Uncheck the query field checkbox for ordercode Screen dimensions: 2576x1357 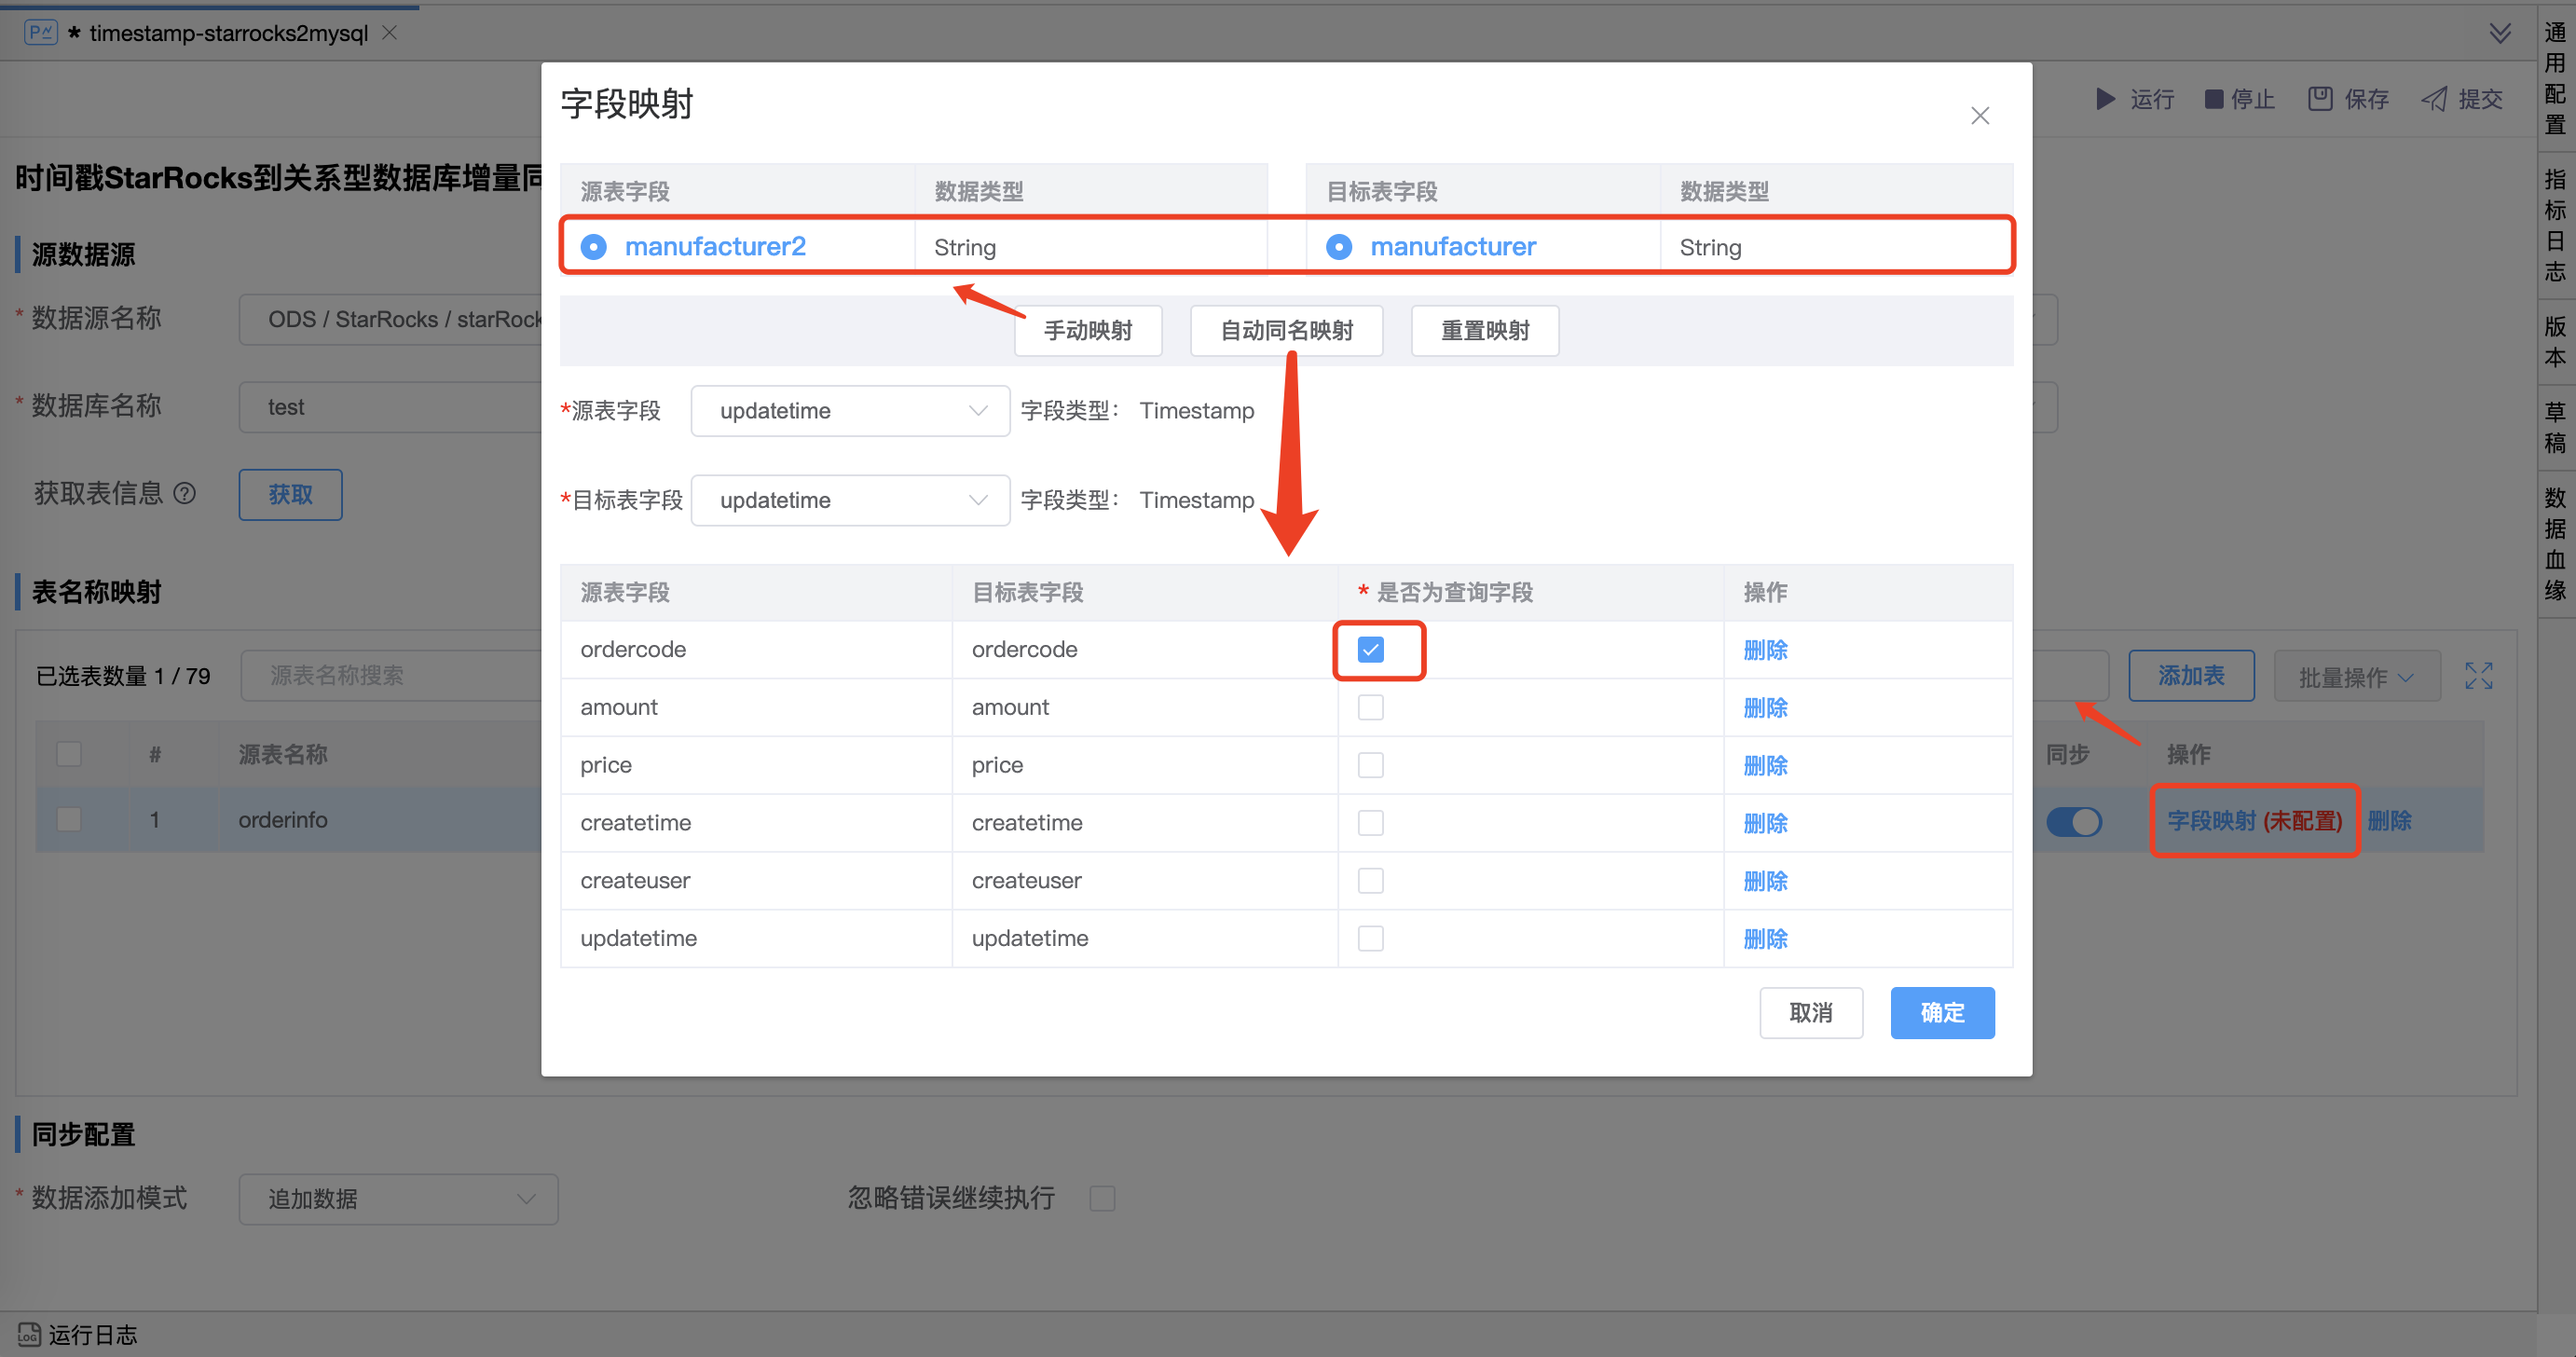[1370, 650]
